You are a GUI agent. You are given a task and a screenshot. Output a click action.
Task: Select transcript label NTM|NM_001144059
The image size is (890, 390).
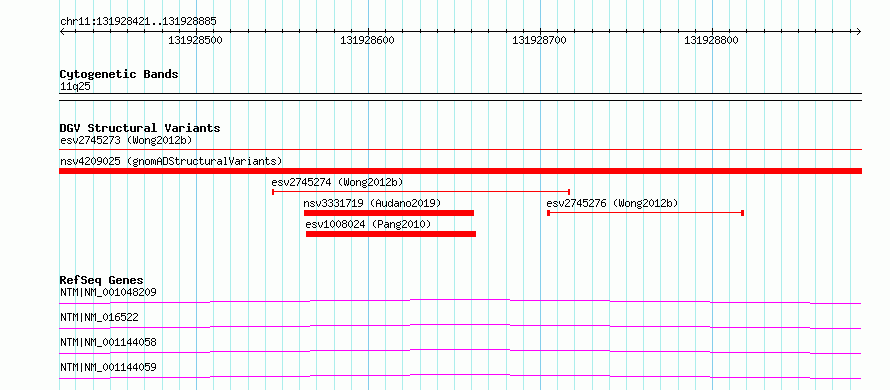pyautogui.click(x=108, y=367)
